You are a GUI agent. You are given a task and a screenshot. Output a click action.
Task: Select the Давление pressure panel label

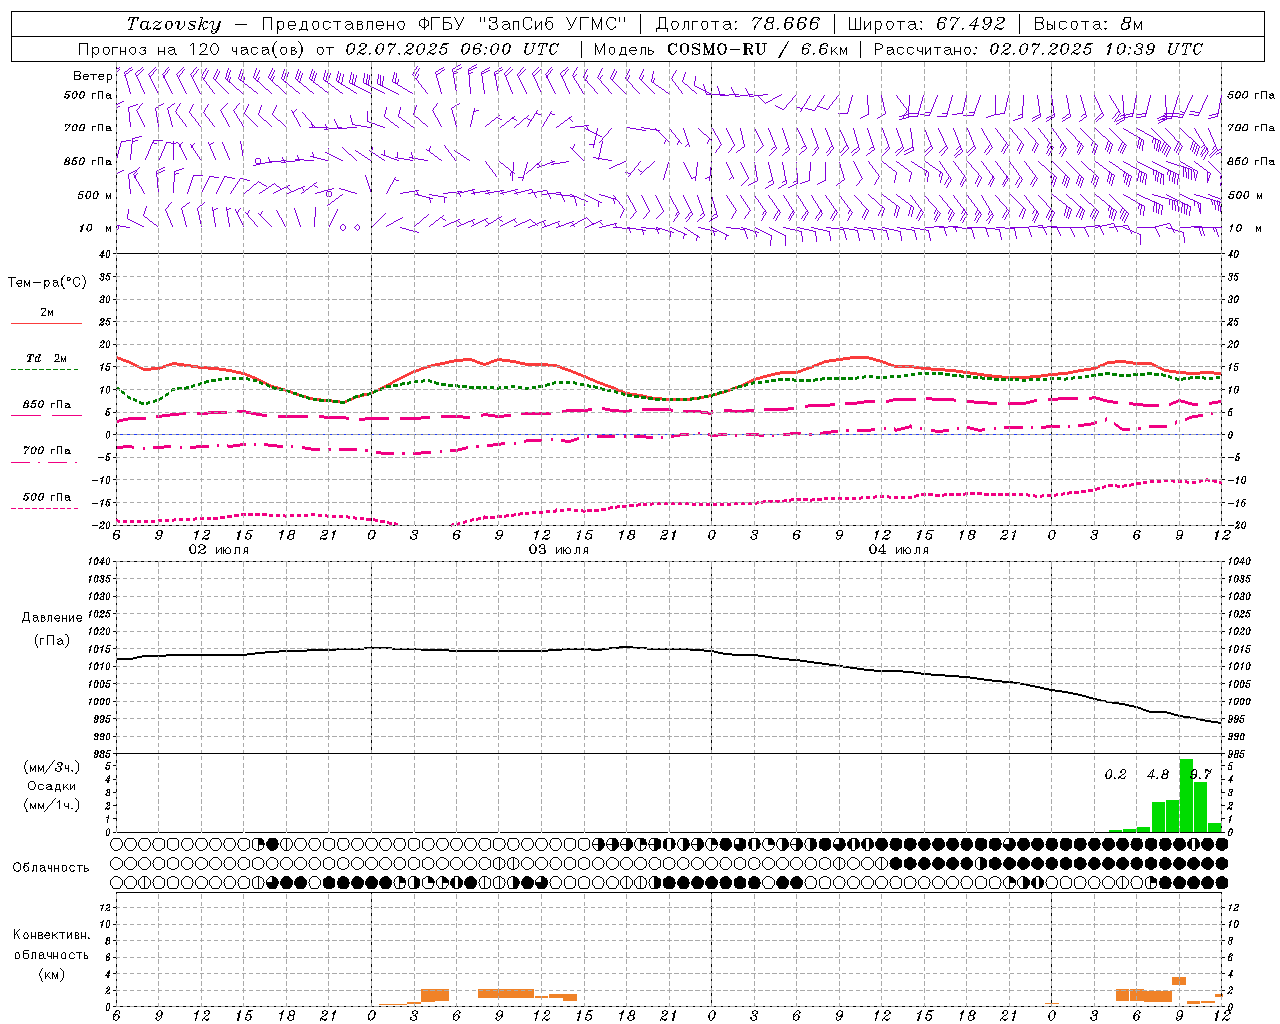click(52, 618)
